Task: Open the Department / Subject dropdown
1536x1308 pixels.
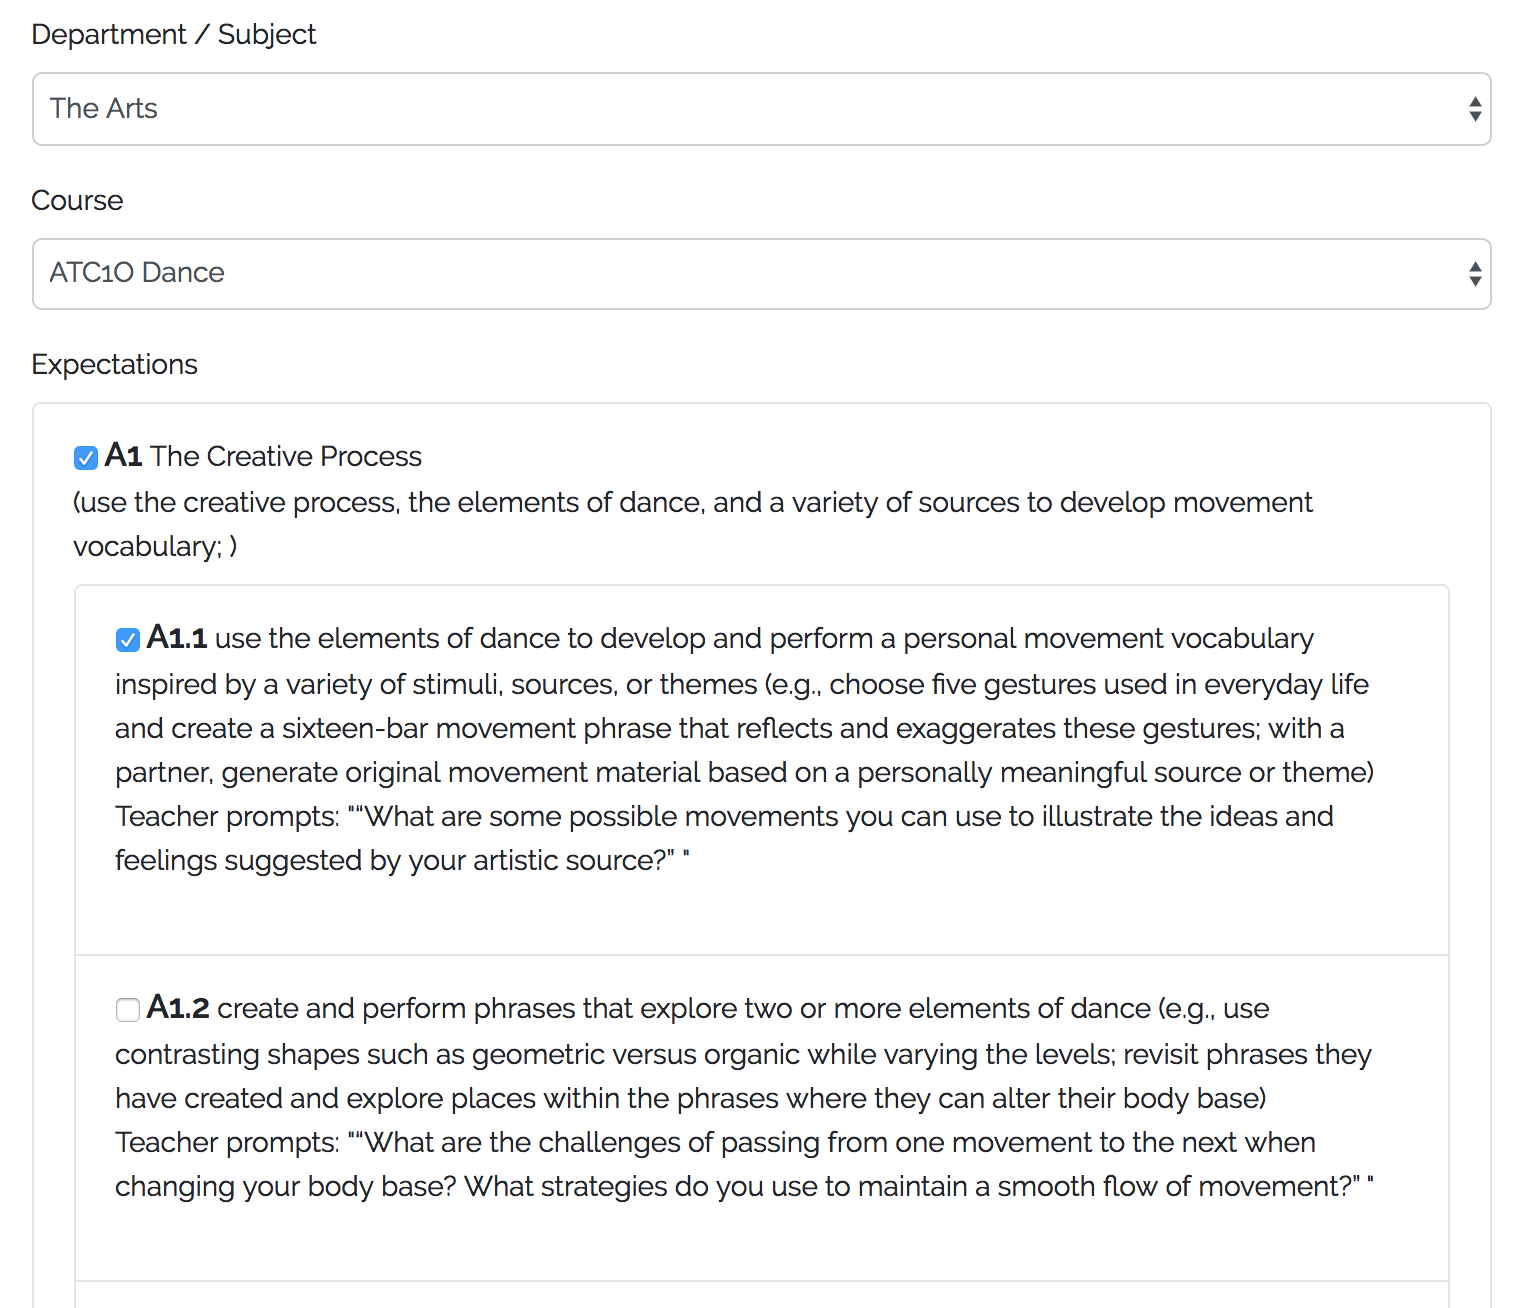Action: pyautogui.click(x=760, y=109)
